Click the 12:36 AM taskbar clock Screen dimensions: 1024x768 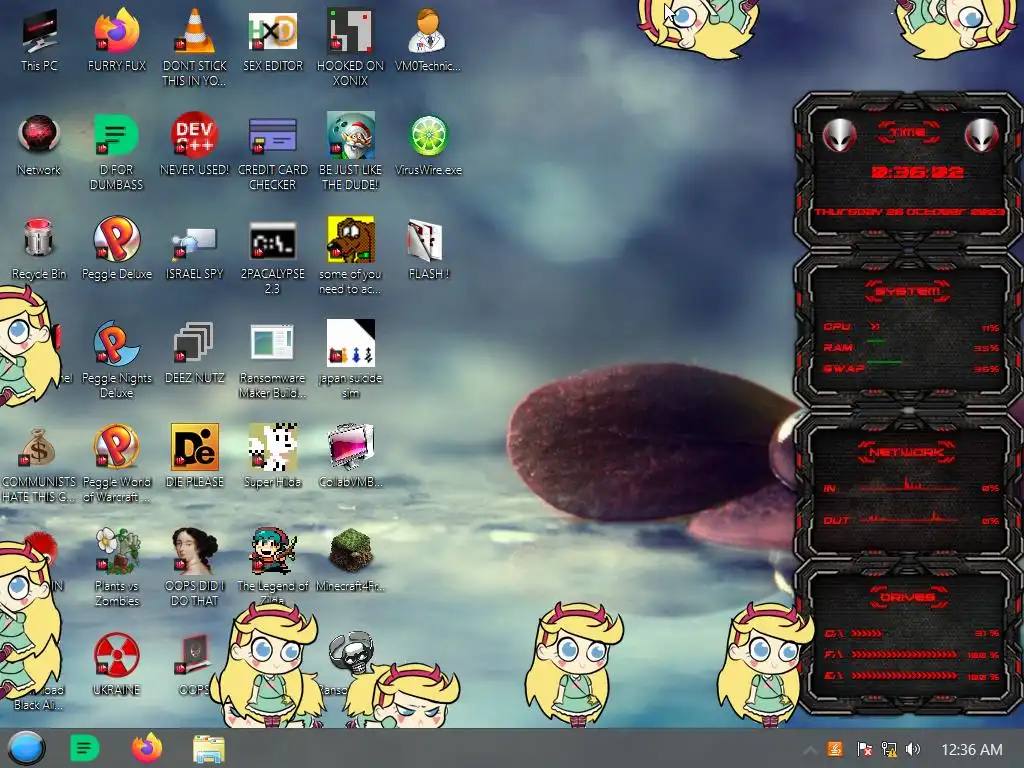(971, 750)
